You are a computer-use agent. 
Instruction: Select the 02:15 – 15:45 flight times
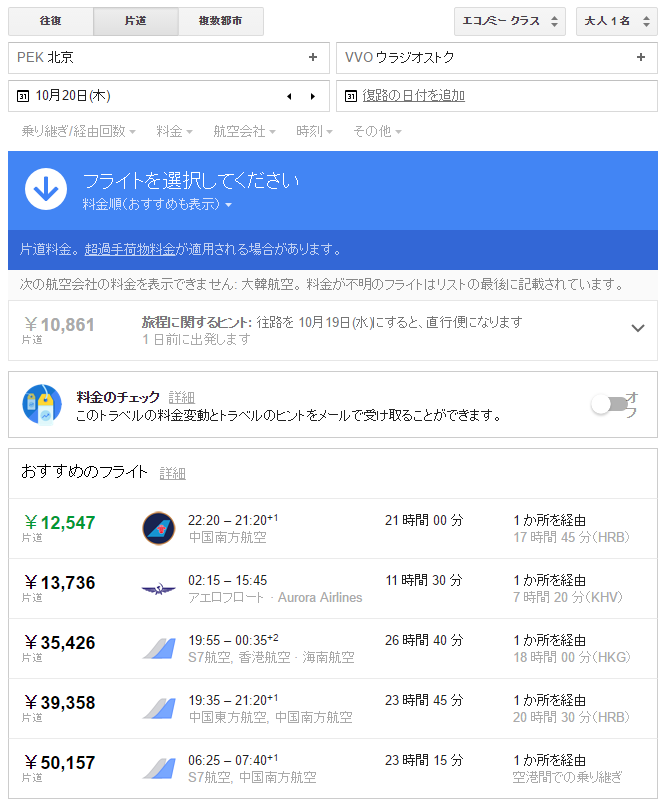(x=227, y=580)
